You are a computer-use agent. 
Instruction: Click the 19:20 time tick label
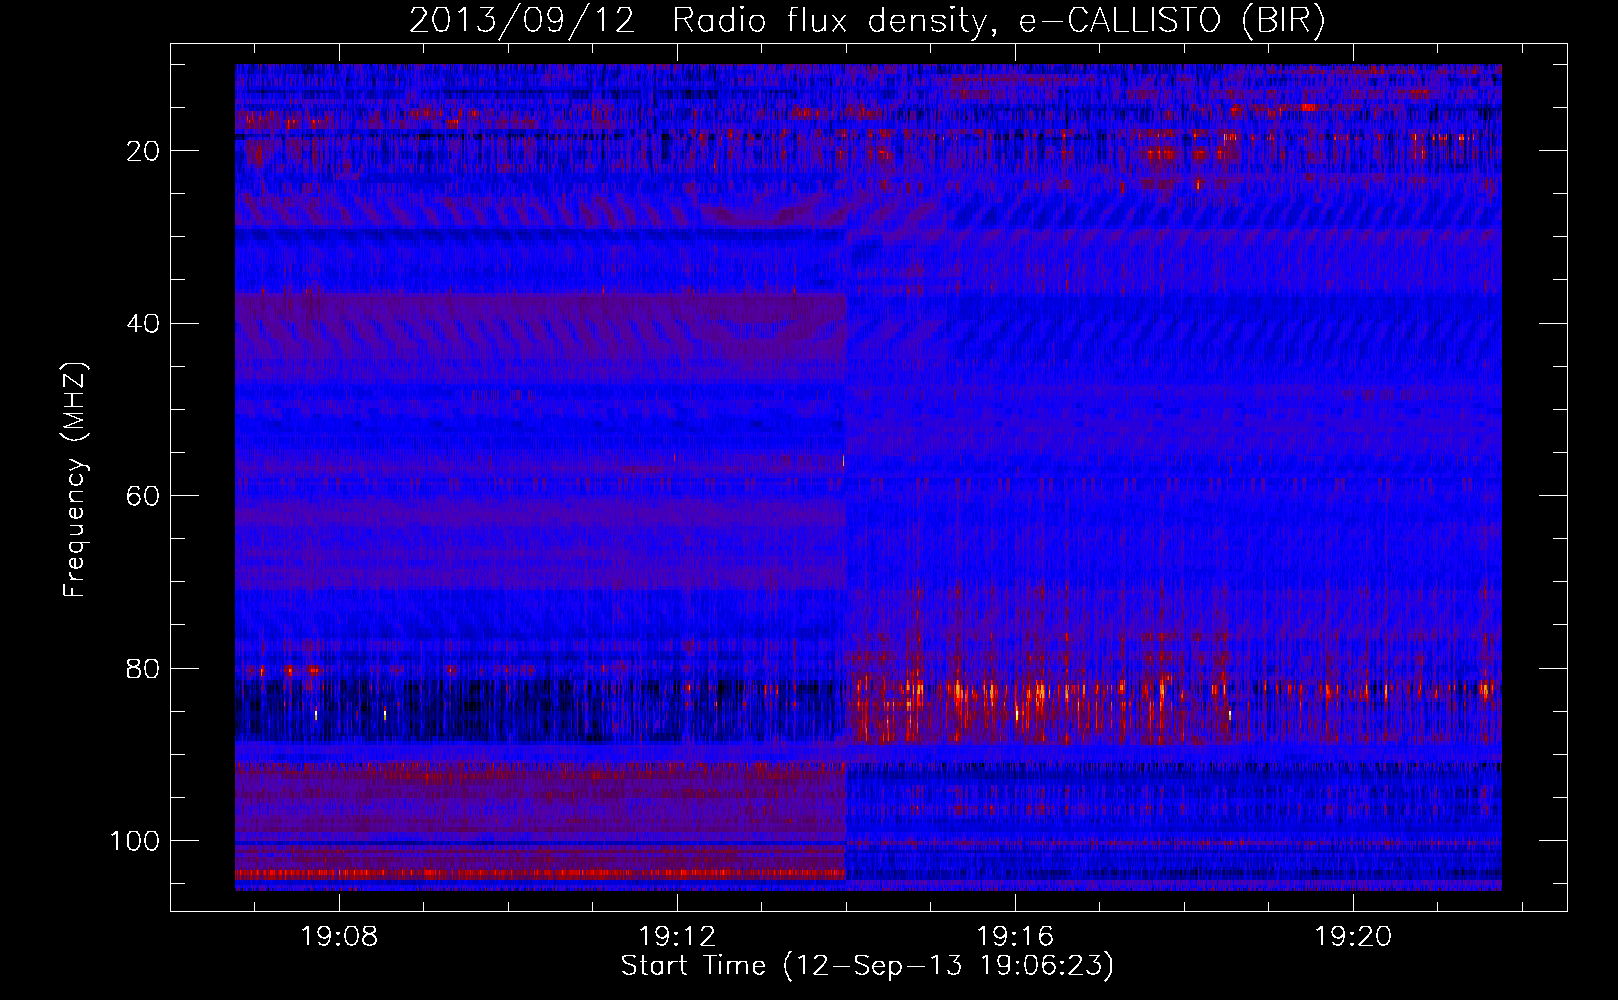(x=1353, y=937)
